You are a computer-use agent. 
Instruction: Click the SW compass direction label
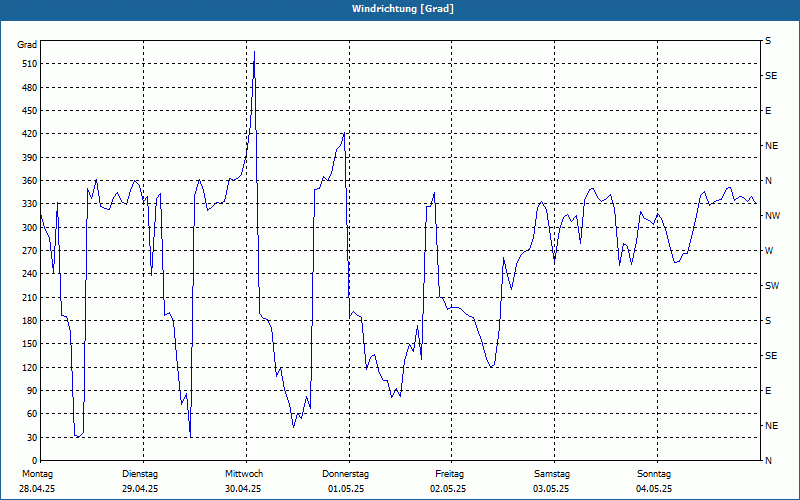pyautogui.click(x=771, y=286)
